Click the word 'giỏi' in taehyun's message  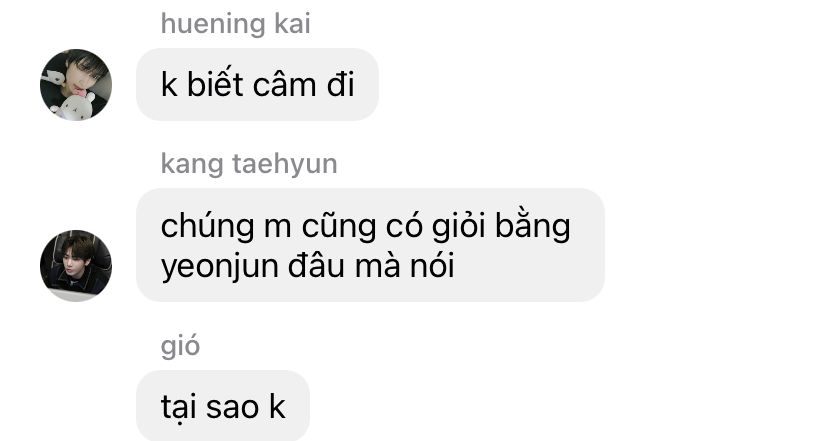[458, 227]
